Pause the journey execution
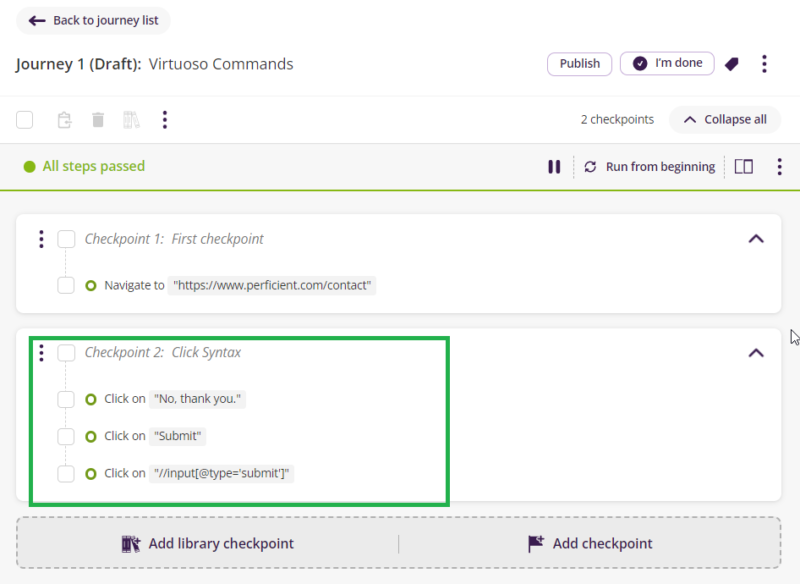The image size is (800, 584). pyautogui.click(x=554, y=167)
